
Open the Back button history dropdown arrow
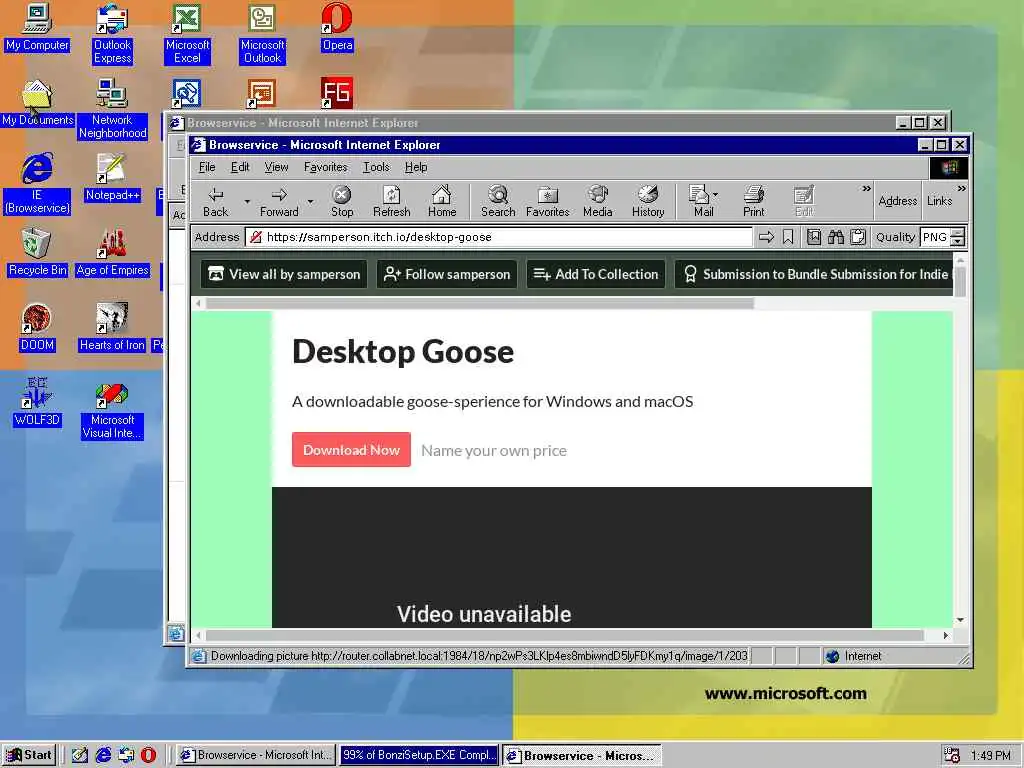click(x=247, y=201)
